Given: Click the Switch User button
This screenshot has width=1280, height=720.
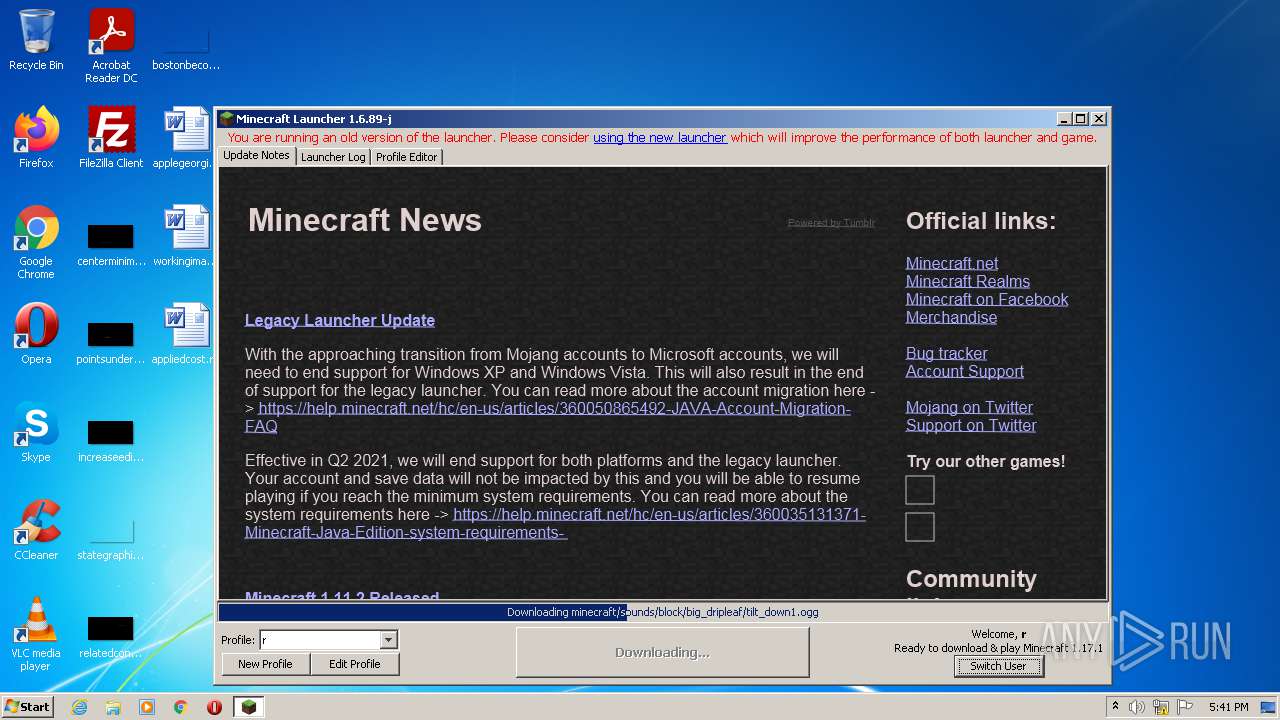Looking at the screenshot, I should 998,666.
